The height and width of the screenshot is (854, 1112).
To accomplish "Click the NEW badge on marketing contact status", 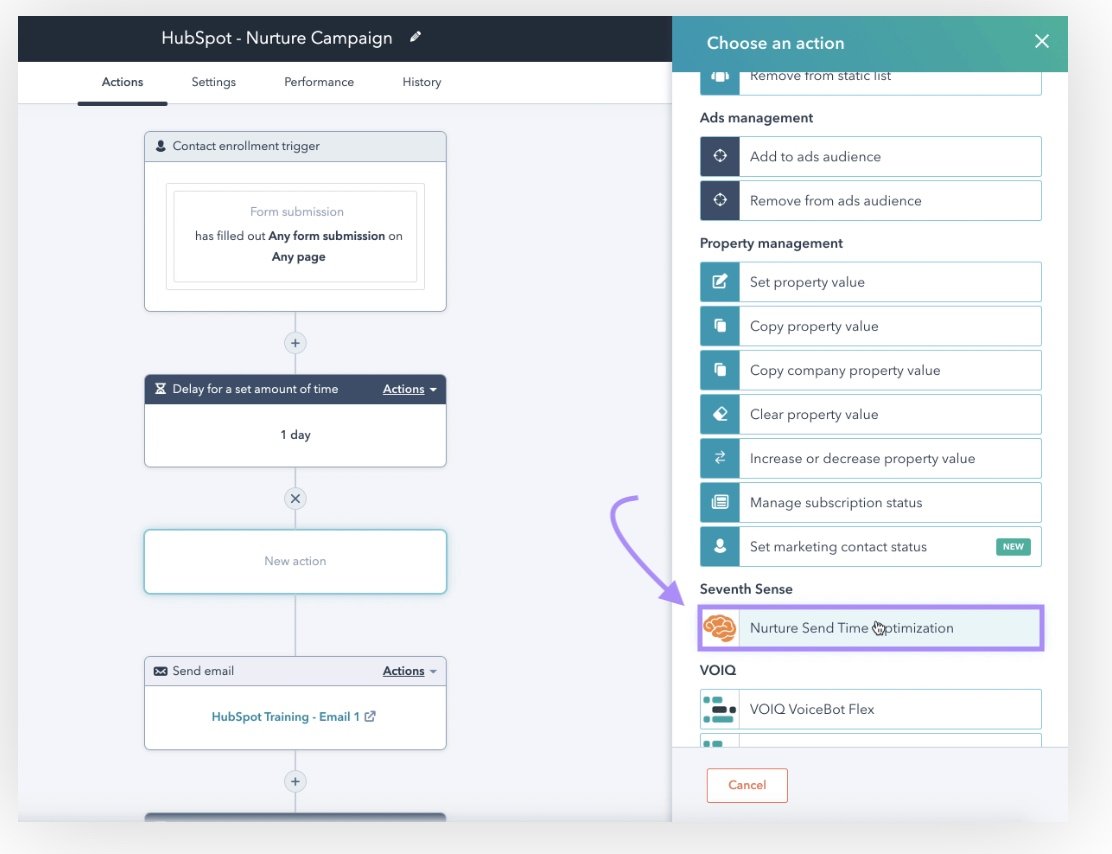I will pos(1013,546).
